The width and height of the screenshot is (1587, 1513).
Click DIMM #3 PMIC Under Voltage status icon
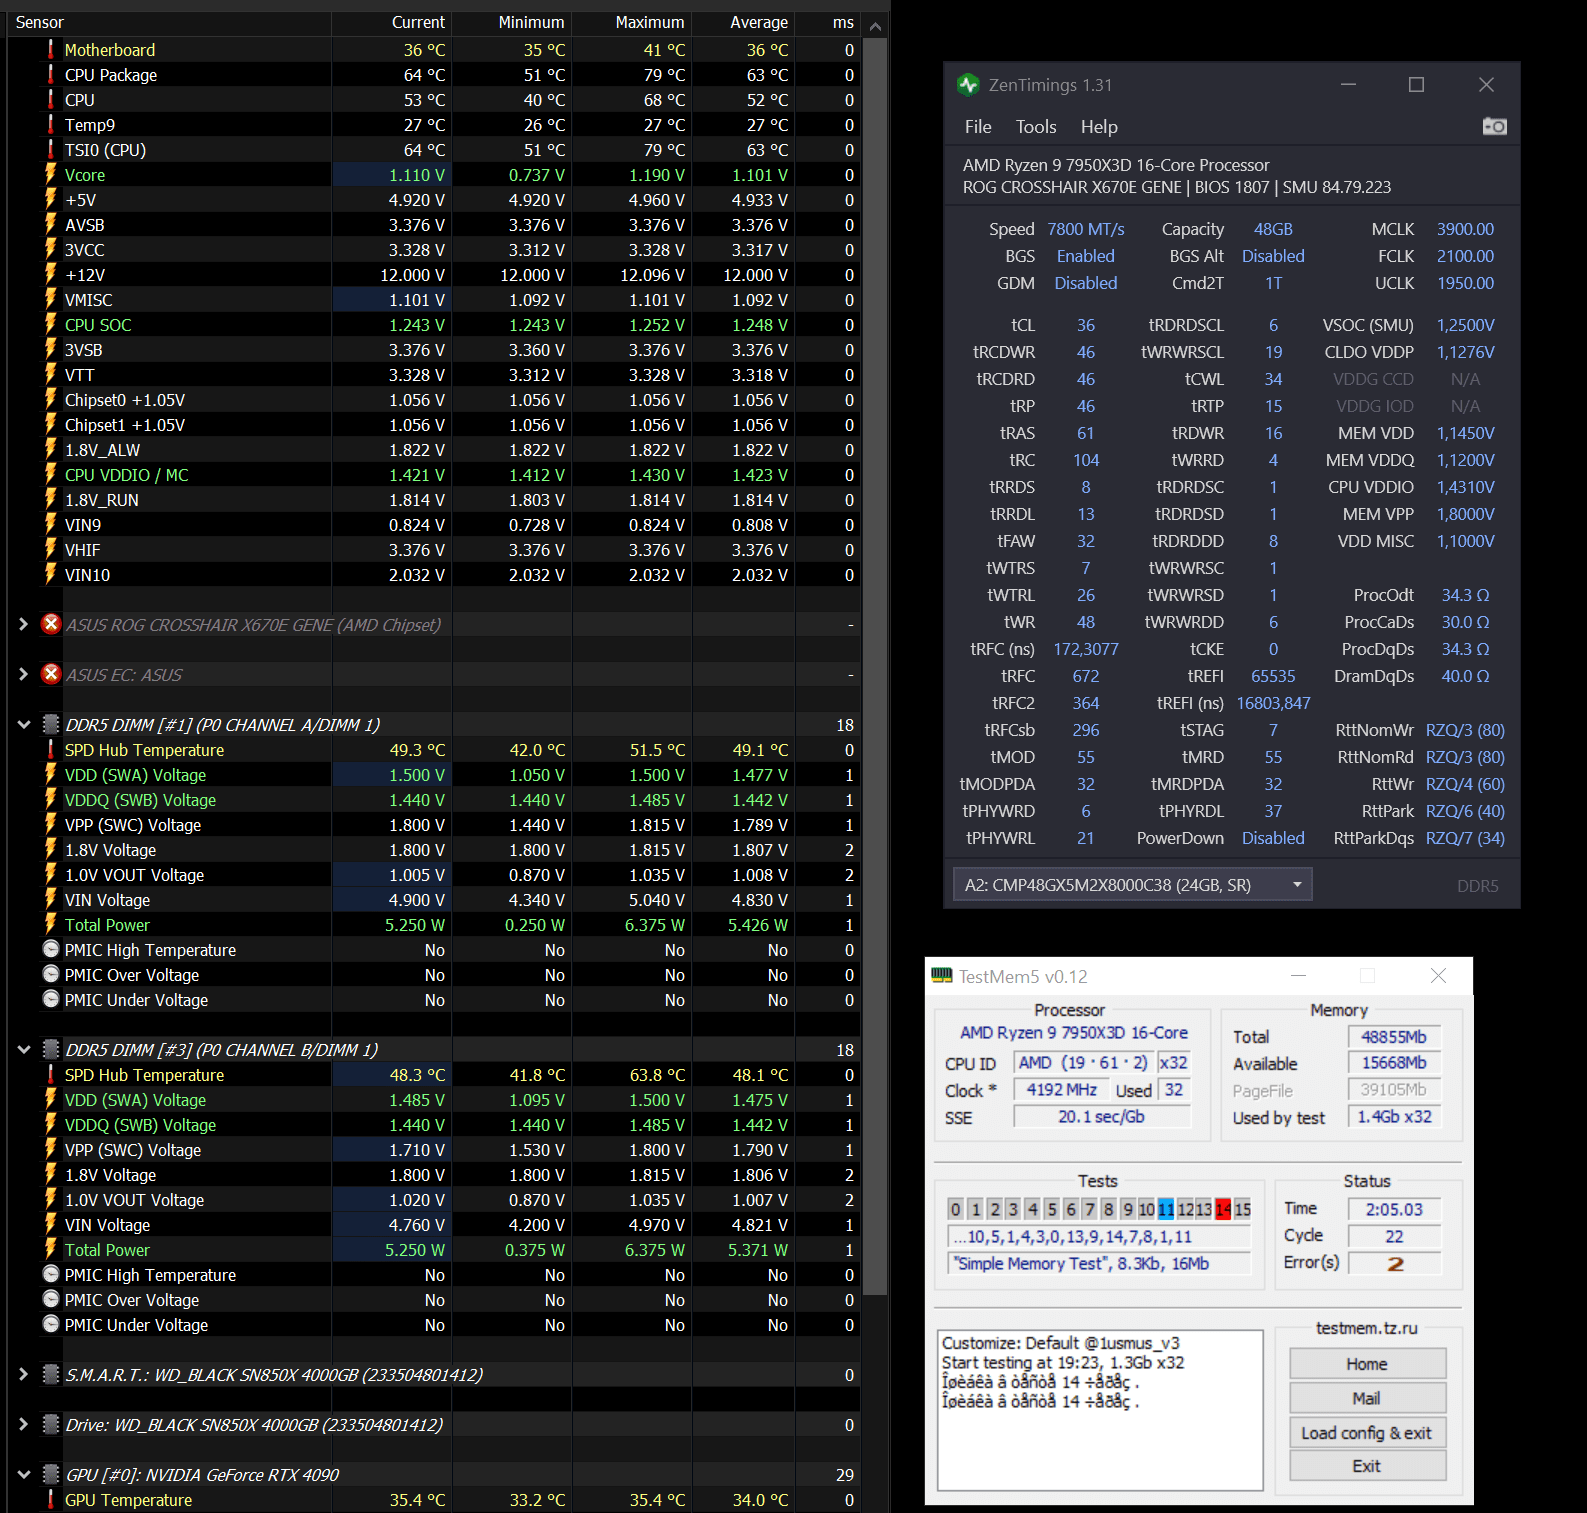click(x=51, y=1324)
